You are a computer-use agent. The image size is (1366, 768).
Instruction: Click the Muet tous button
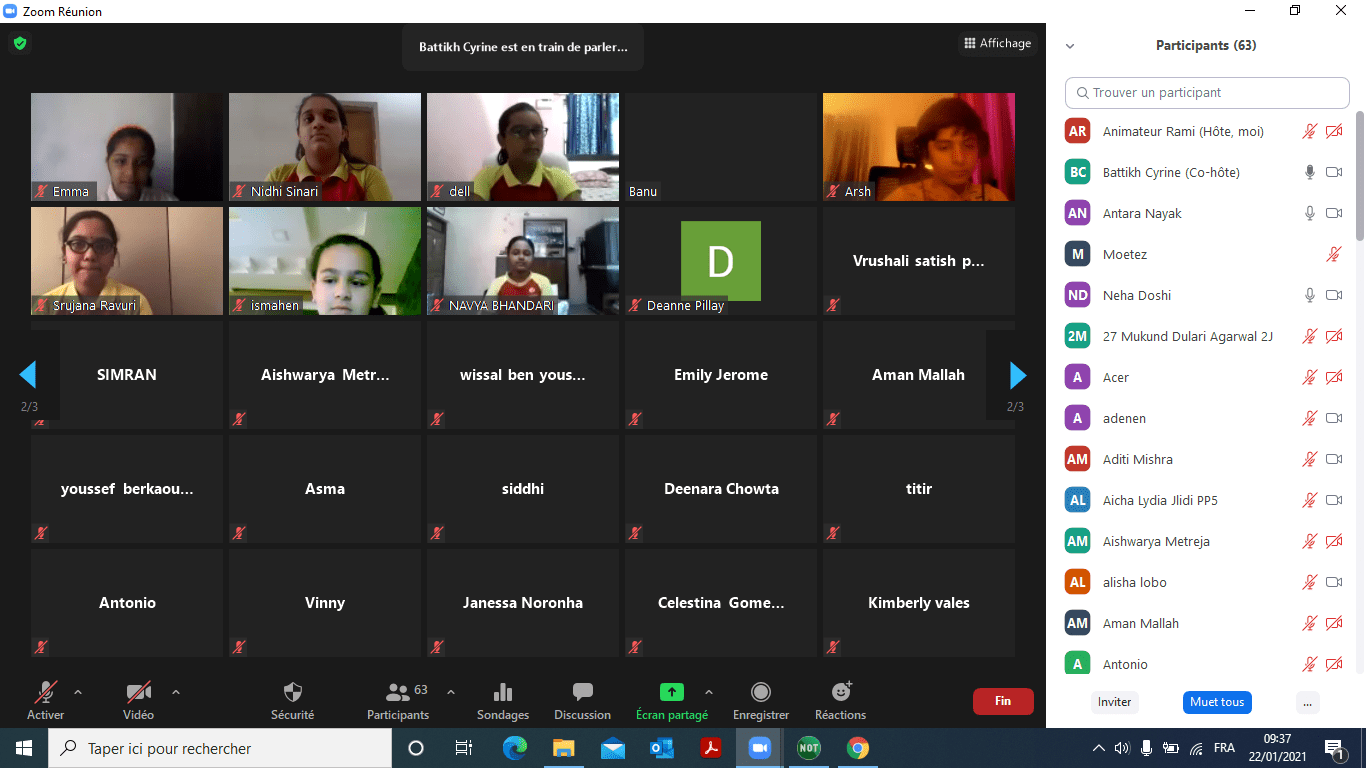tap(1217, 702)
